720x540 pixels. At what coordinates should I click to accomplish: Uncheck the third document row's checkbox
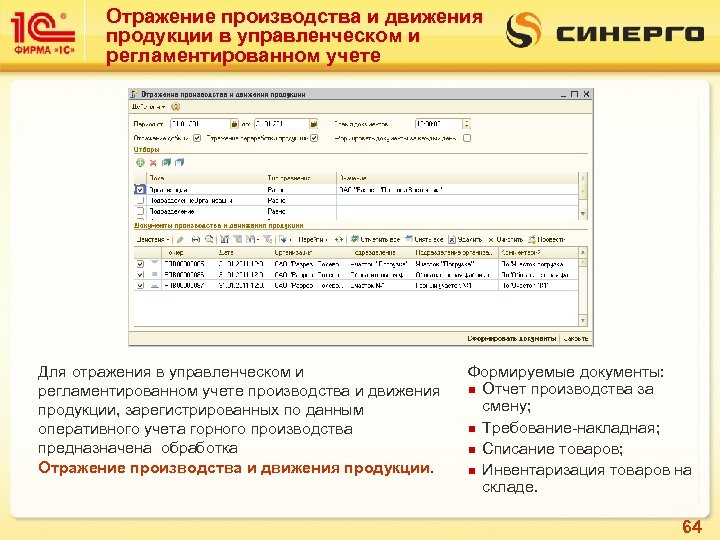click(140, 285)
